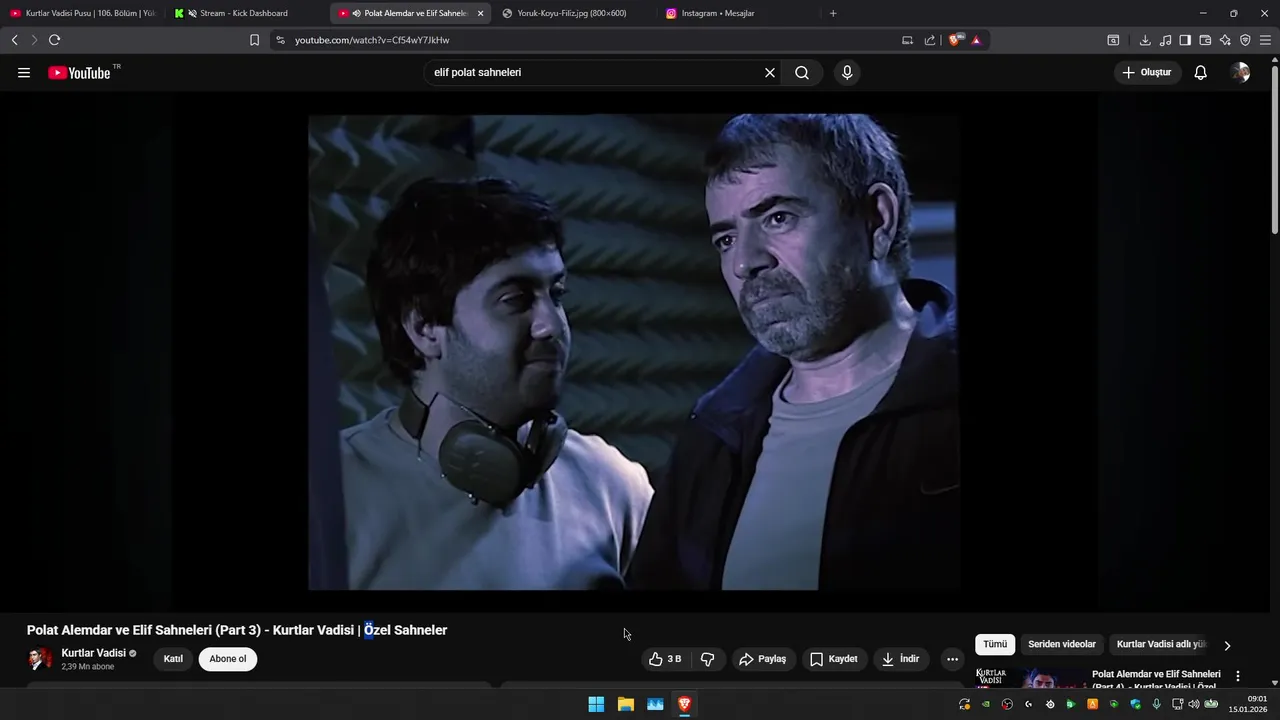
Task: Dislike the video
Action: pyautogui.click(x=708, y=659)
